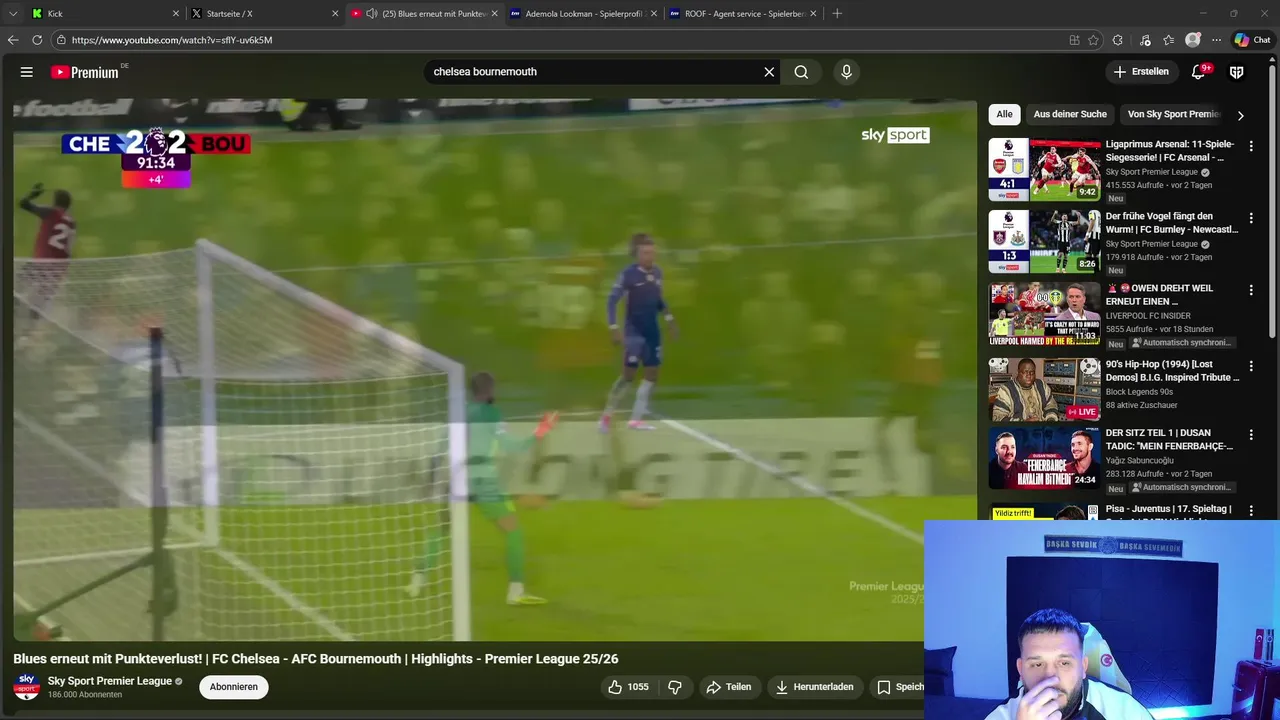Dislike the video with thumbs down
The height and width of the screenshot is (720, 1280).
(x=675, y=687)
